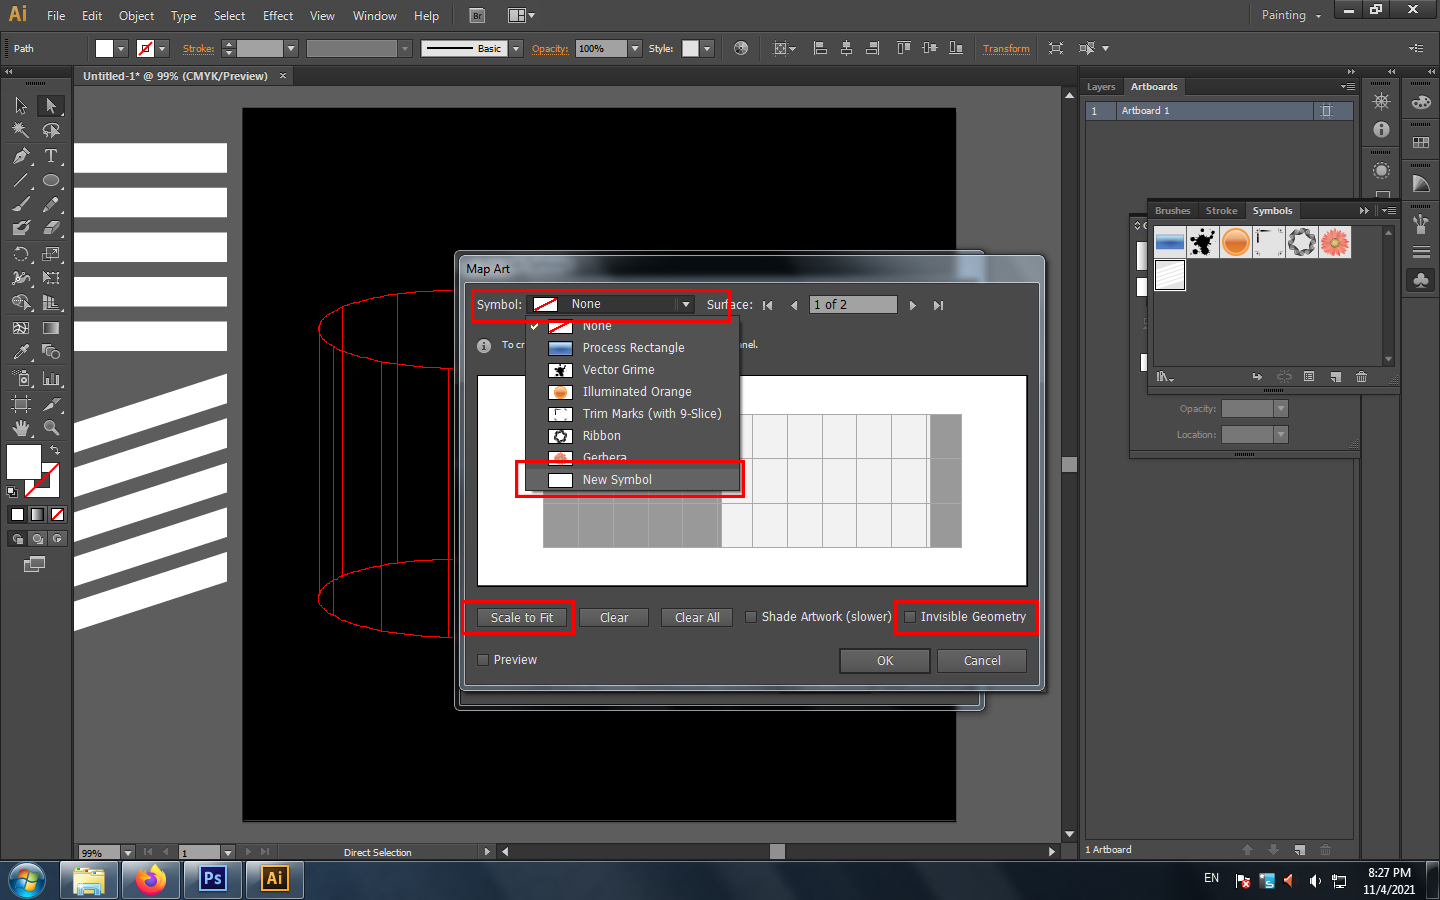Go to next surface arrow
The image size is (1440, 900).
912,306
